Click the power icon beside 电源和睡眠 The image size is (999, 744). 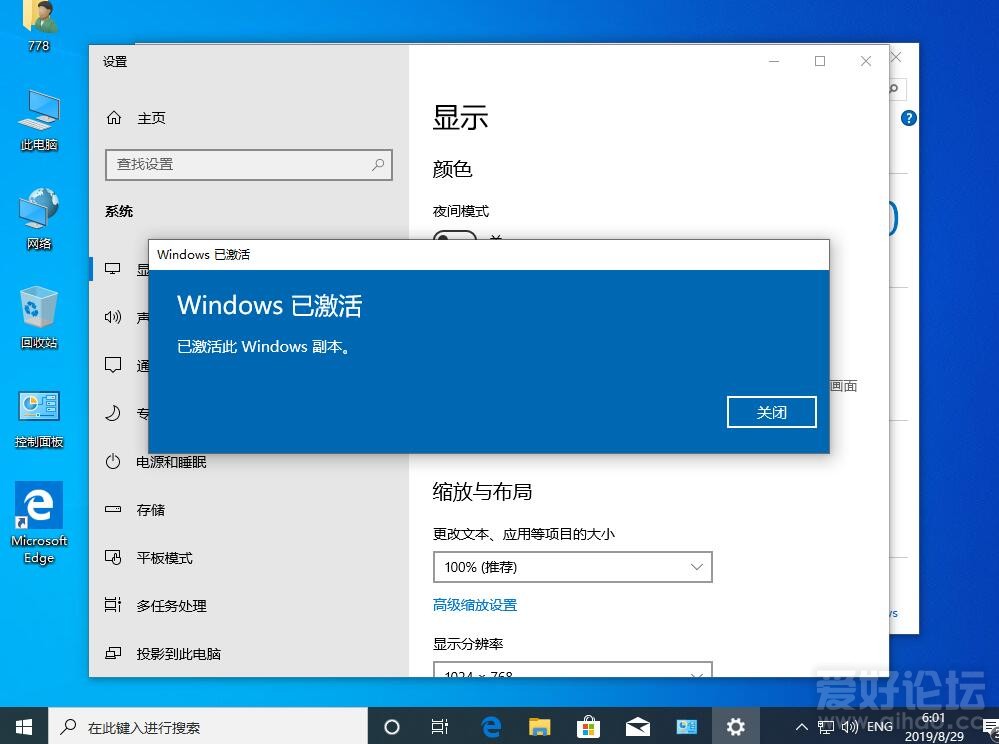pyautogui.click(x=113, y=461)
